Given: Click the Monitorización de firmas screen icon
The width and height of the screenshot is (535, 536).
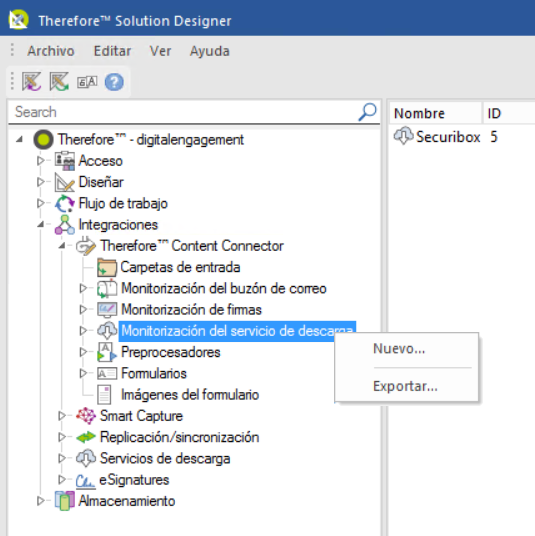Looking at the screenshot, I should click(107, 310).
